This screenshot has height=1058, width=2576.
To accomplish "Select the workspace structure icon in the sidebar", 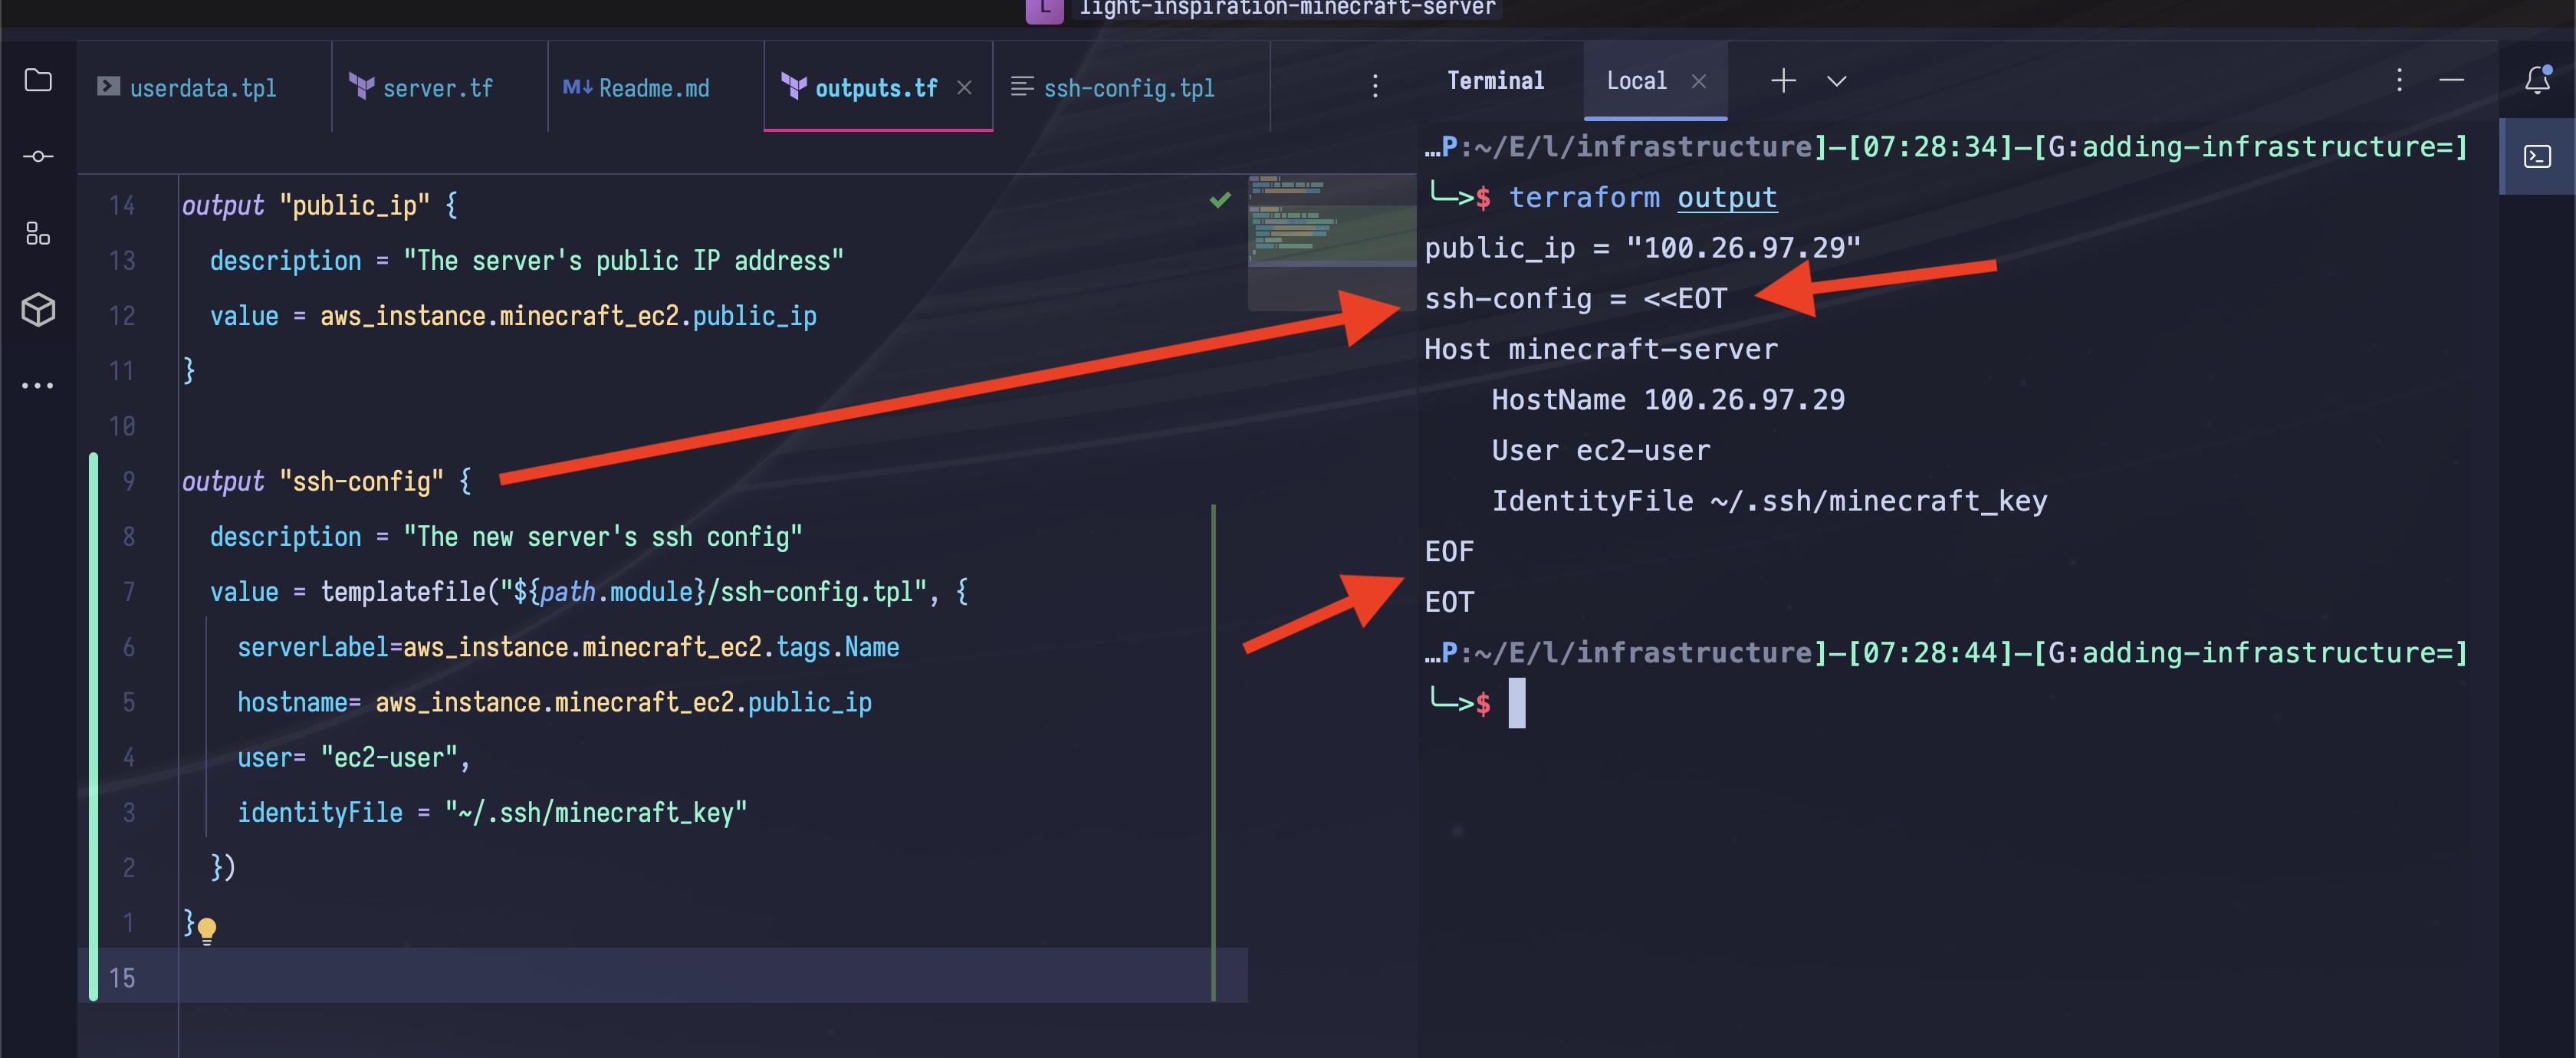I will coord(37,234).
